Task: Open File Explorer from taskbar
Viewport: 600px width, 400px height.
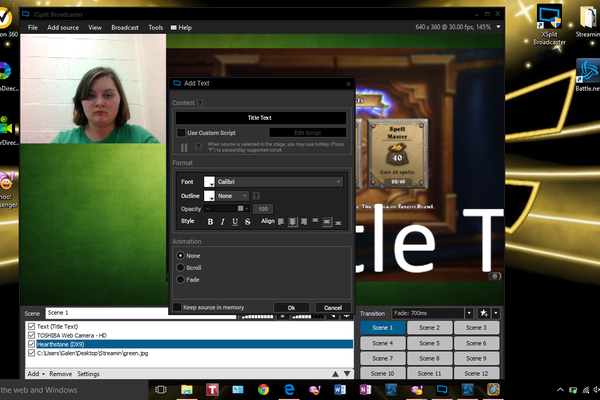Action: (x=187, y=390)
